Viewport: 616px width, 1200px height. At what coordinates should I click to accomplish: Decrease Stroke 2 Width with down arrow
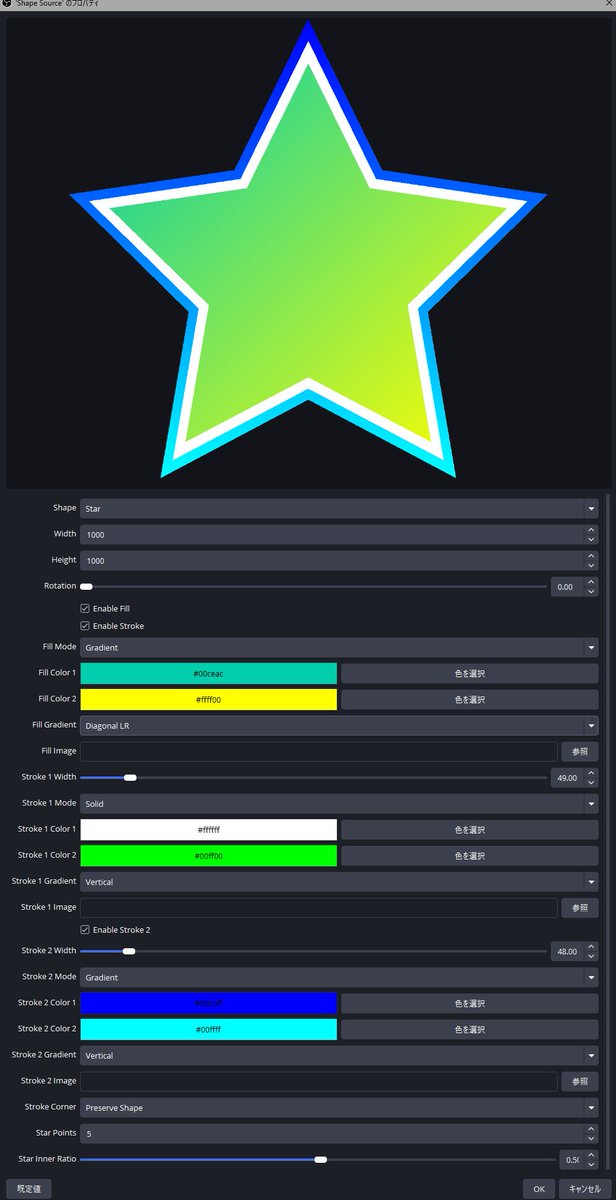(x=591, y=956)
